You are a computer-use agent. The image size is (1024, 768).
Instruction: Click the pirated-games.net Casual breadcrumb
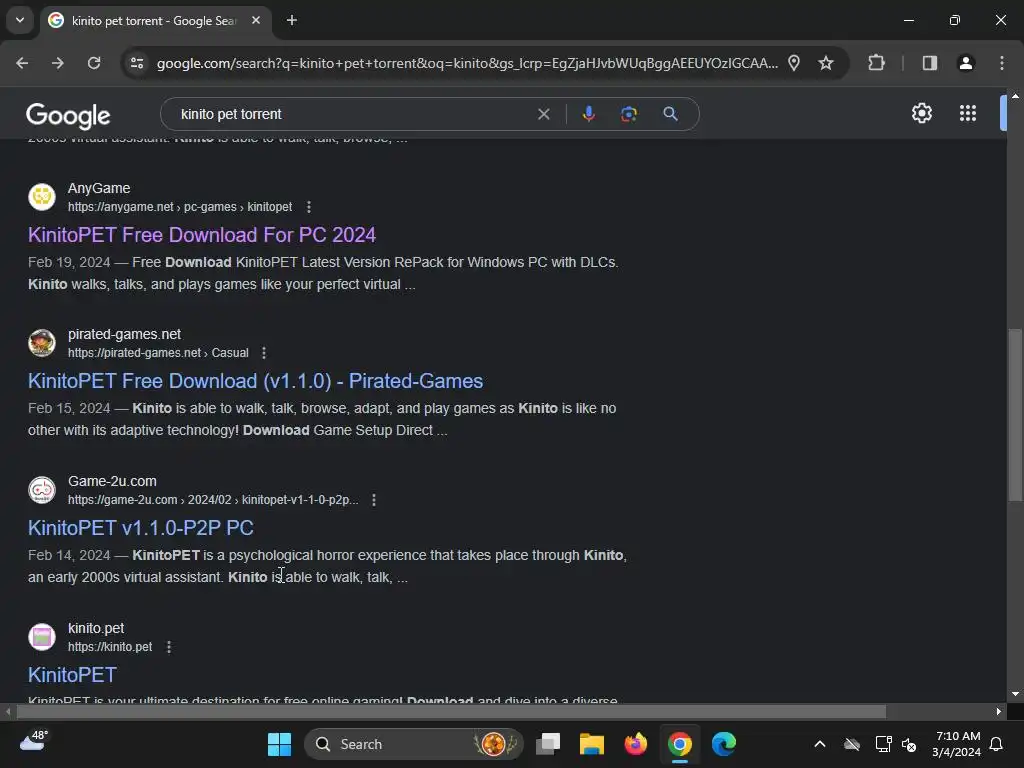[158, 353]
